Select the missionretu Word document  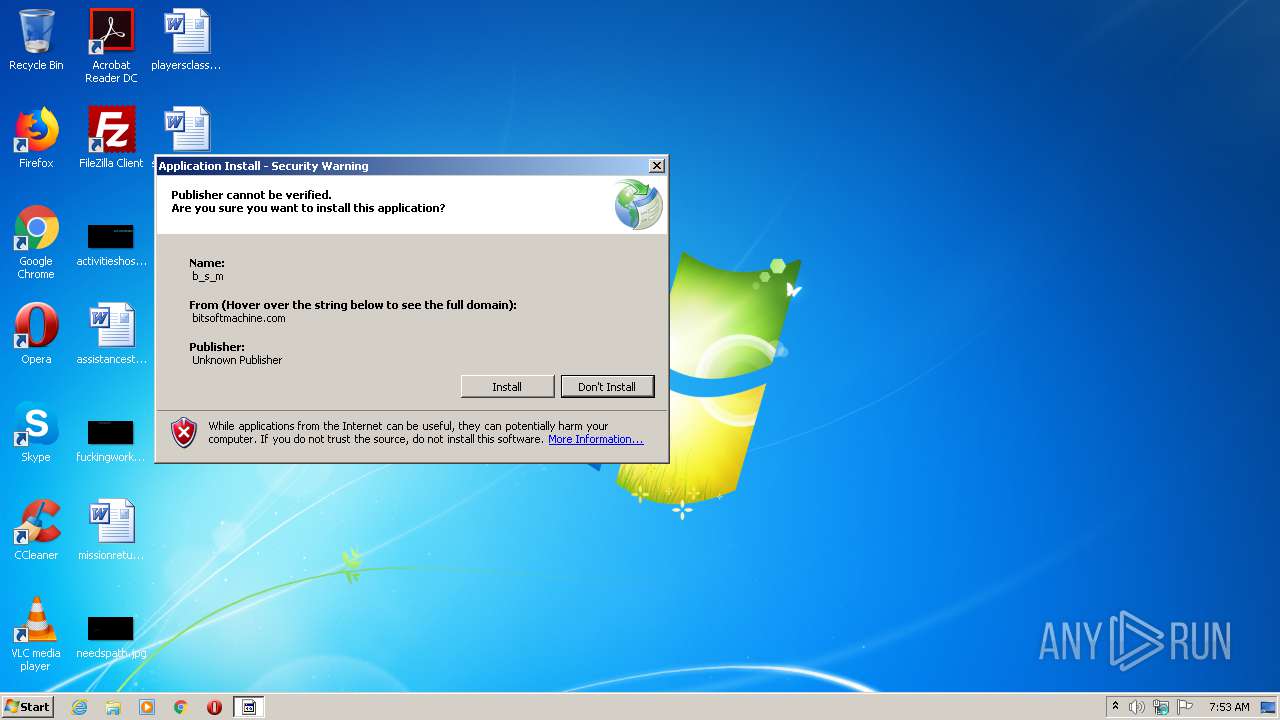pyautogui.click(x=111, y=530)
